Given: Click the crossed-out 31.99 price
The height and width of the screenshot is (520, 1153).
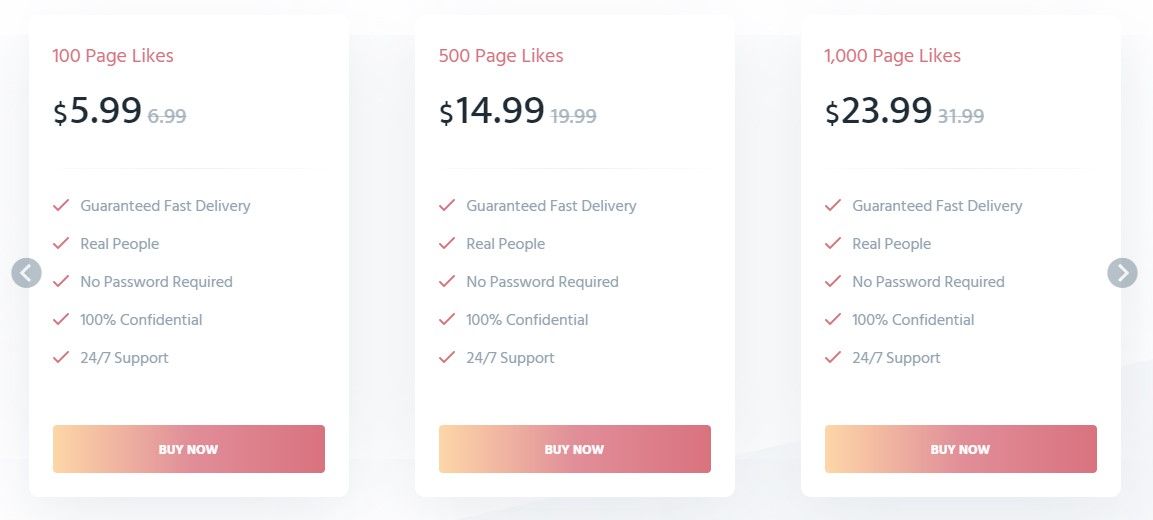Looking at the screenshot, I should coord(961,116).
